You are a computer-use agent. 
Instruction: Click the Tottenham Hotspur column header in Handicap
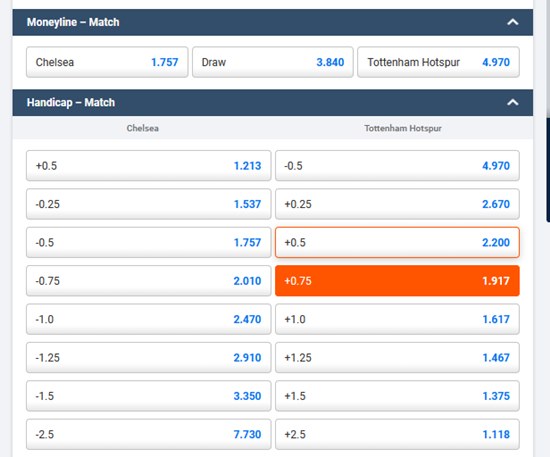[403, 128]
